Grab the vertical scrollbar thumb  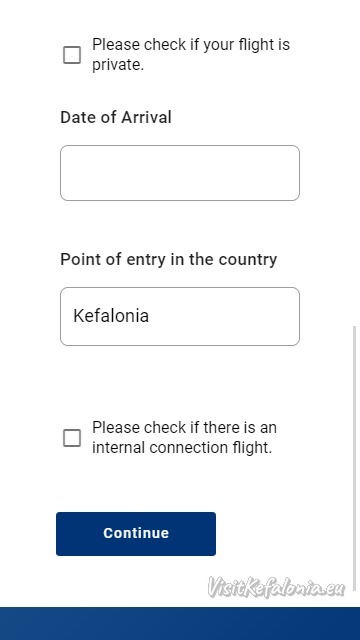pos(354,457)
